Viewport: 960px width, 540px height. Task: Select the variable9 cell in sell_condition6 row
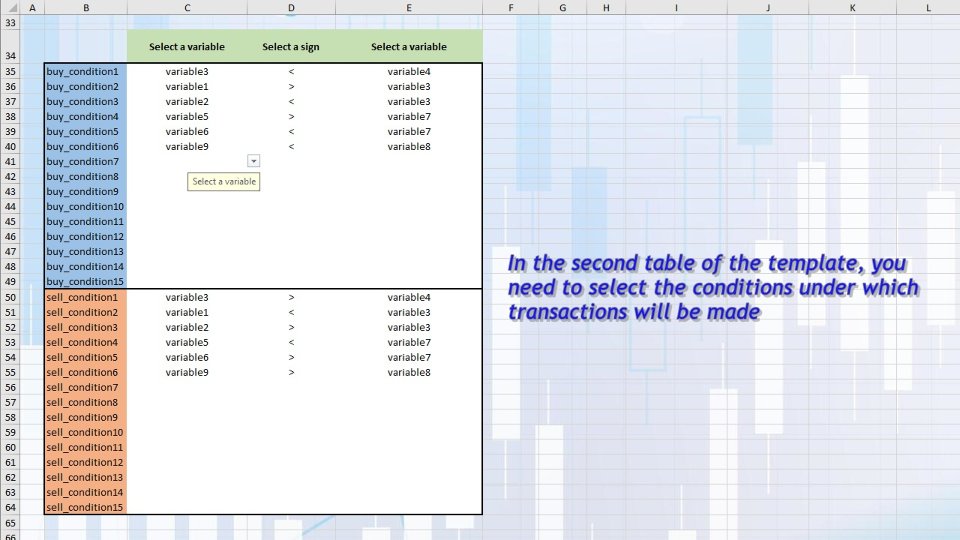187,372
